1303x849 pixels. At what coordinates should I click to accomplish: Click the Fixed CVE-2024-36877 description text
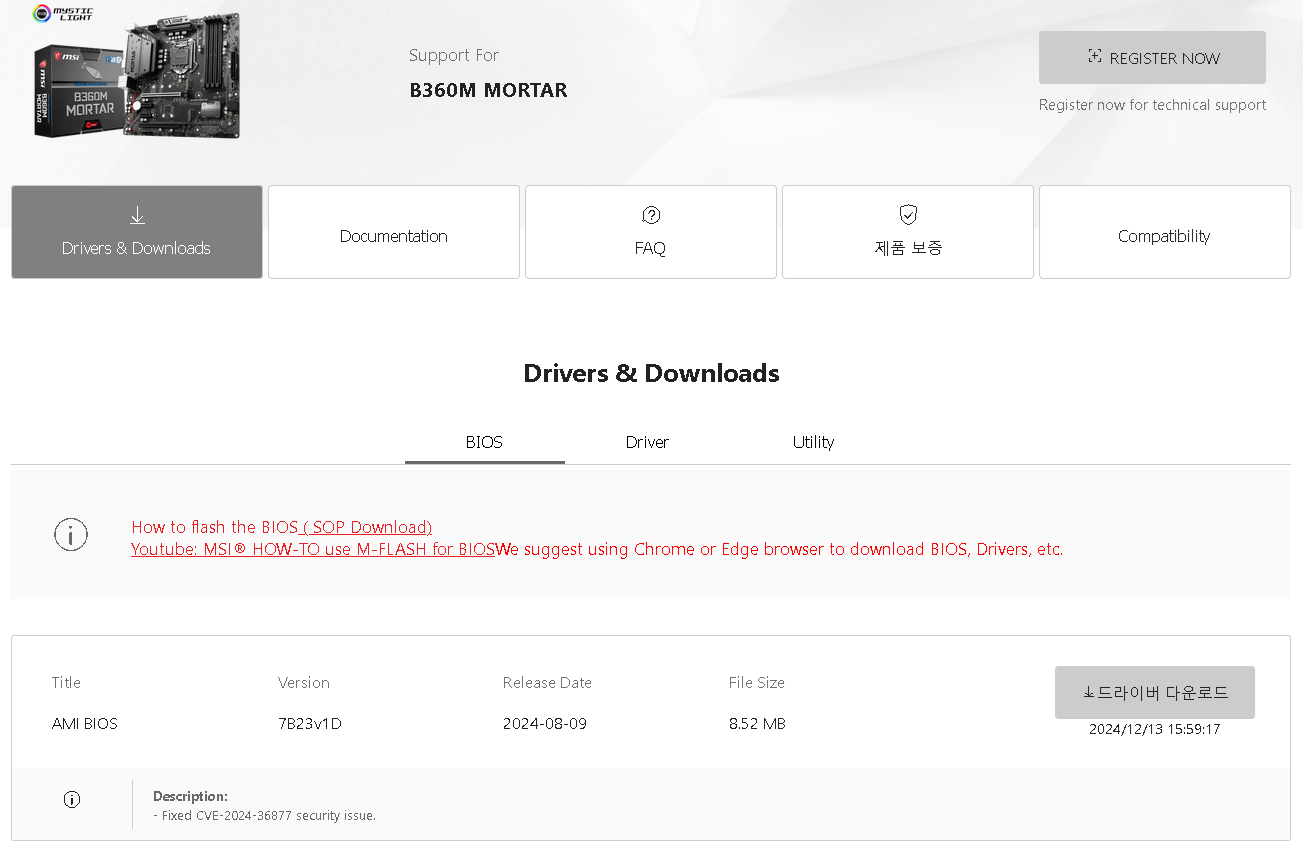265,815
